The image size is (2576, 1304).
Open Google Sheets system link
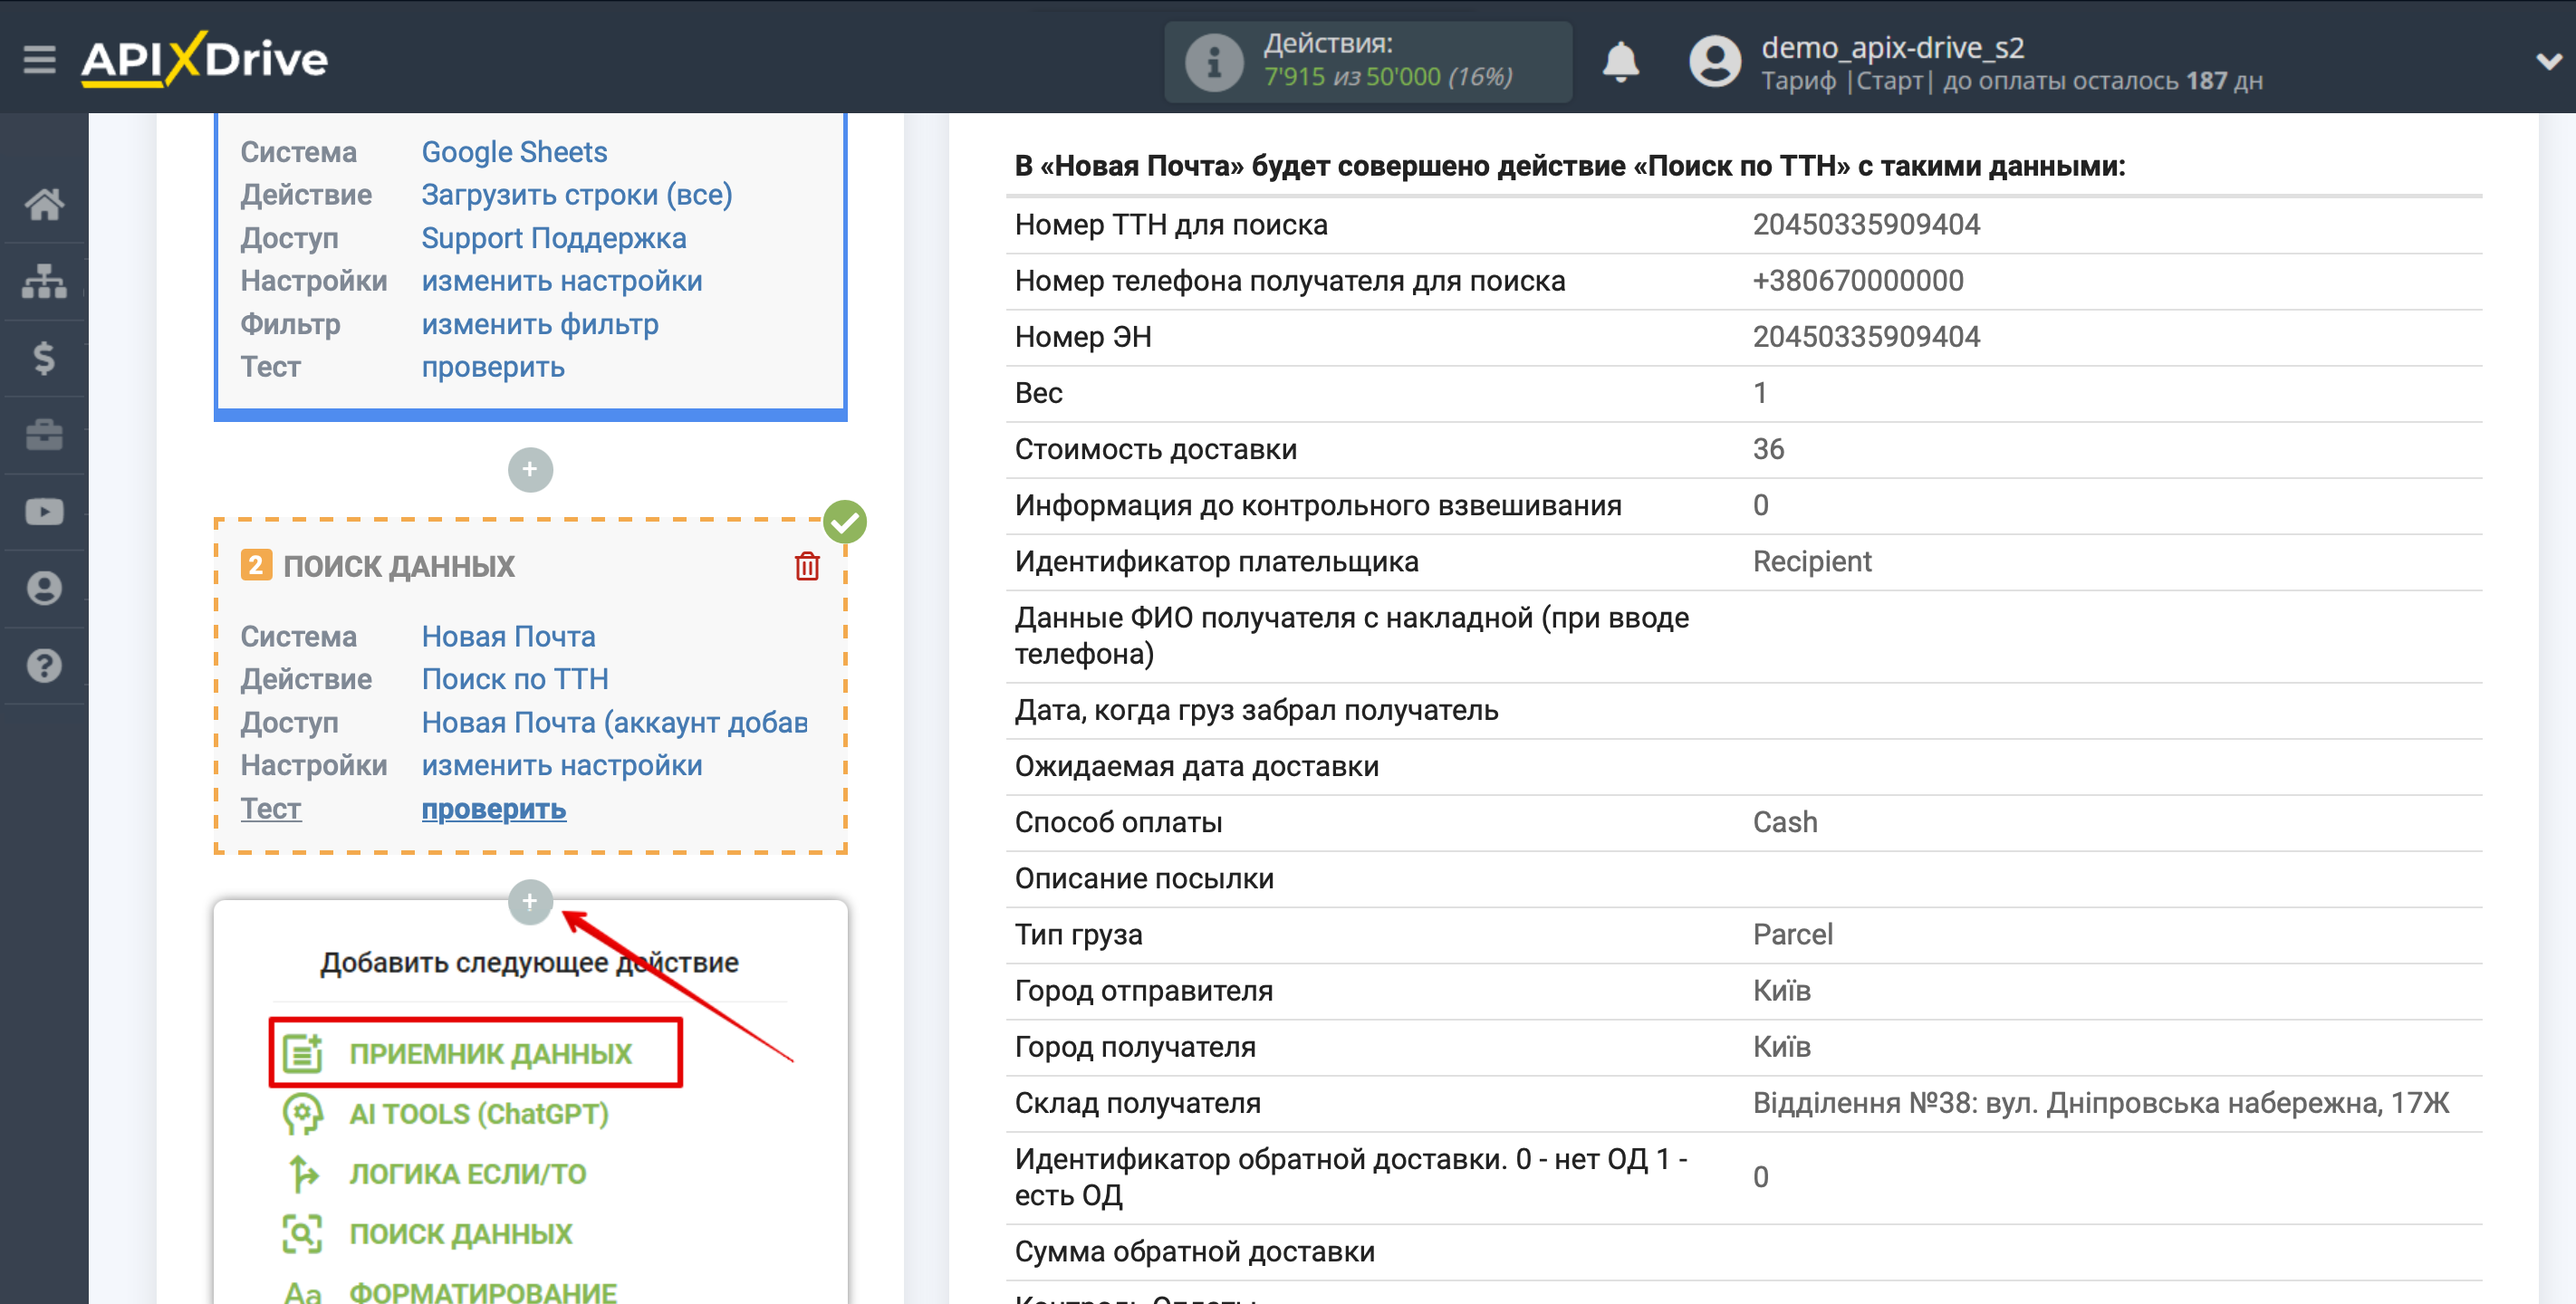(x=514, y=152)
